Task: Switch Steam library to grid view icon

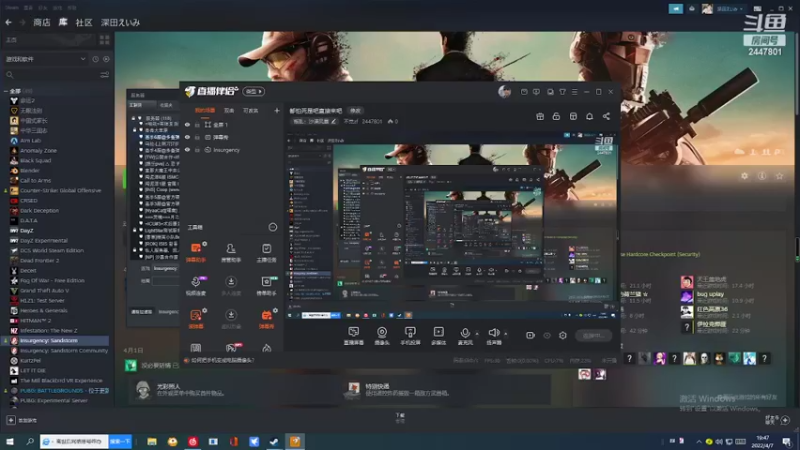Action: (x=105, y=40)
